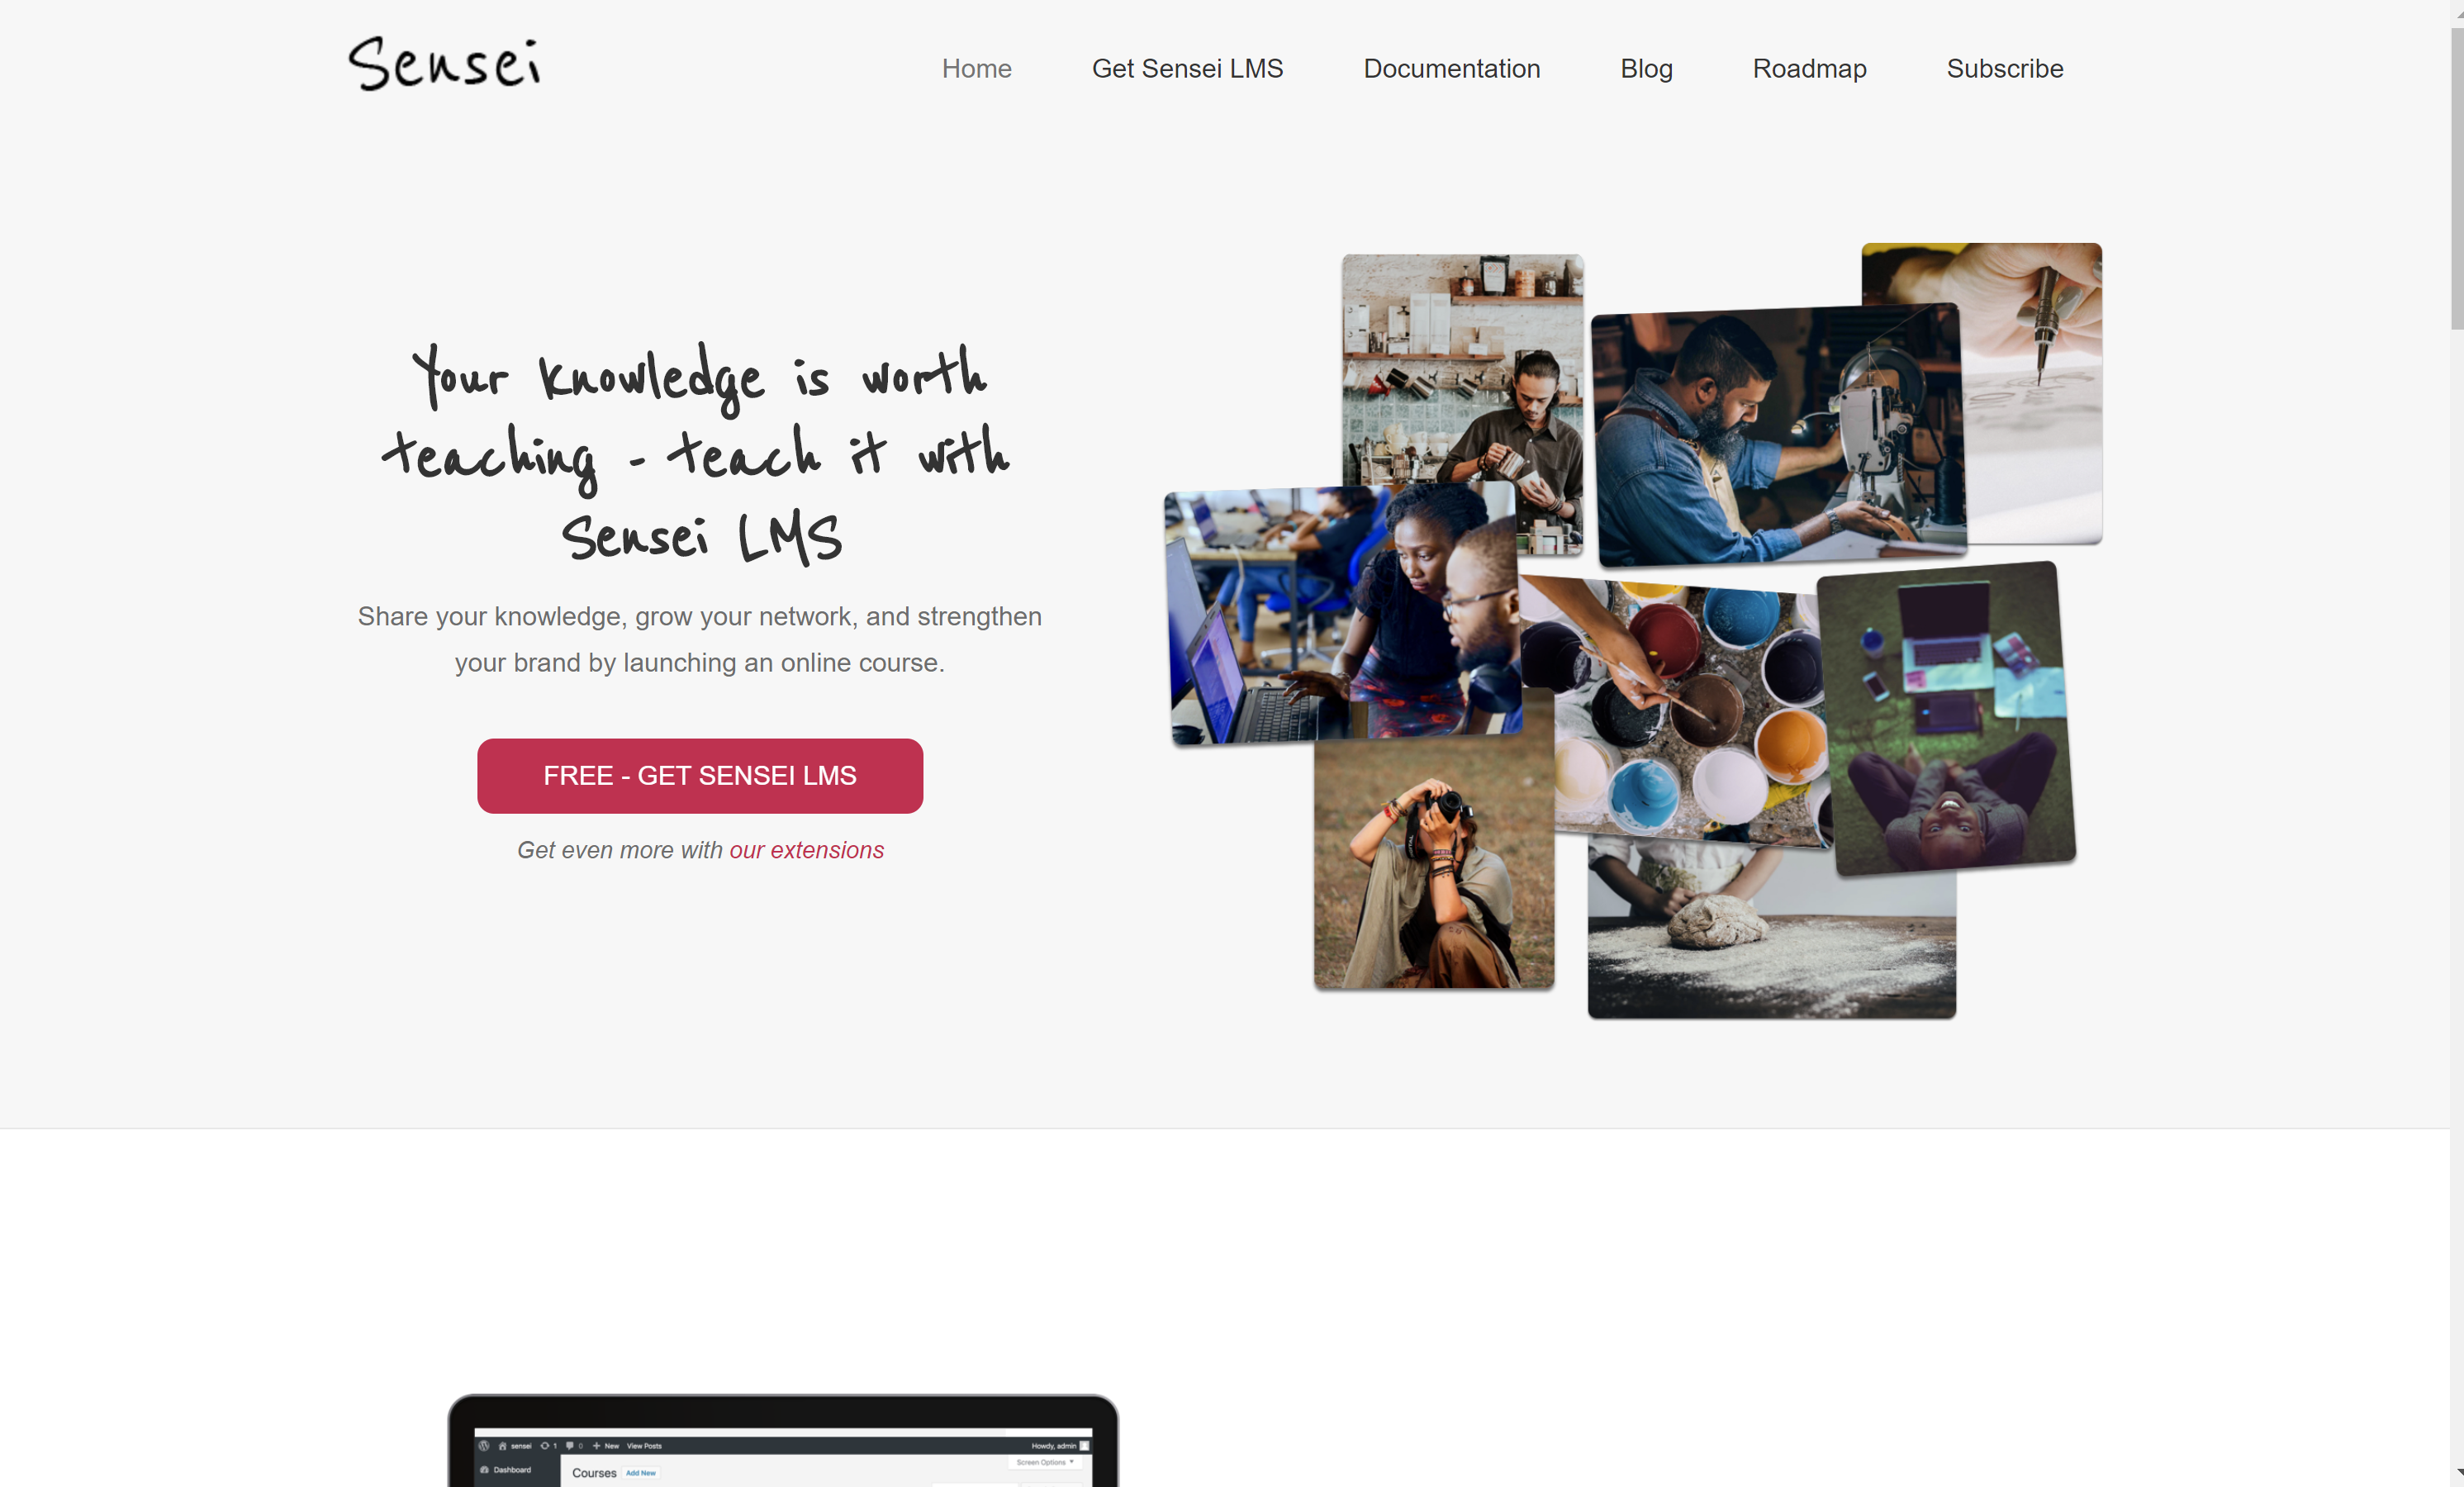
Task: Select the sewing machine tailor photo
Action: point(1778,435)
